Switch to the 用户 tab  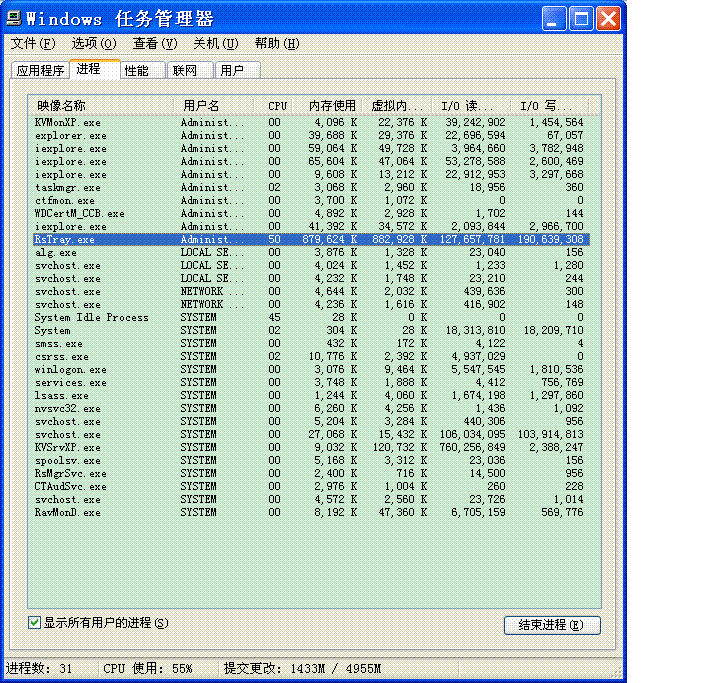point(238,70)
